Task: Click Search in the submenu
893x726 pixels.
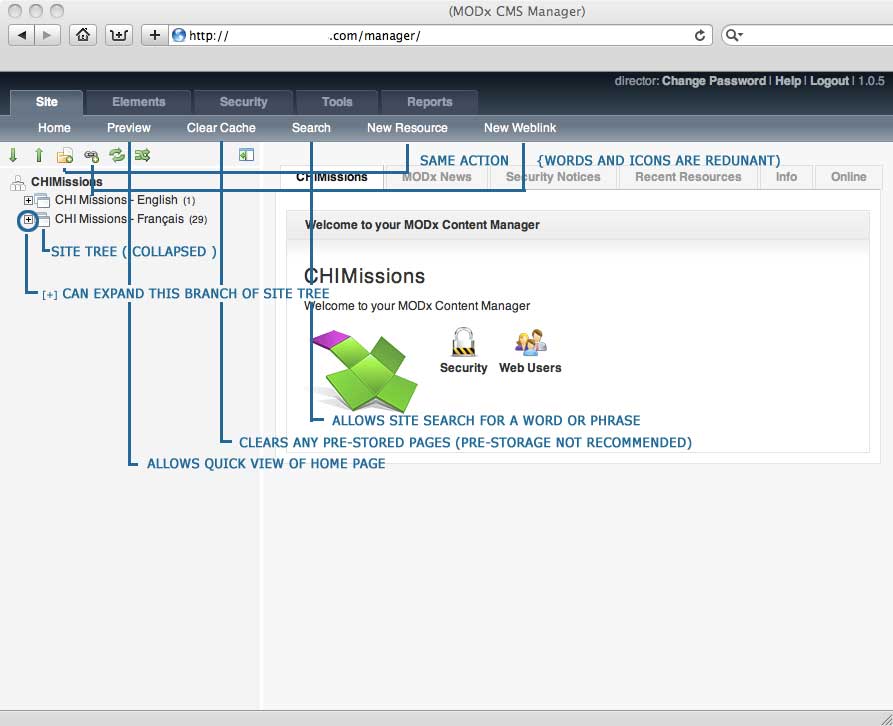Action: tap(311, 128)
